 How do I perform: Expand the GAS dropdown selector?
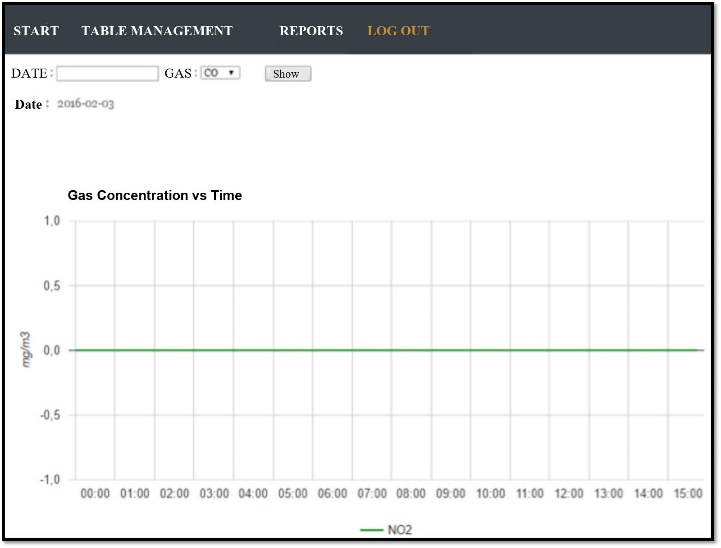pyautogui.click(x=220, y=73)
